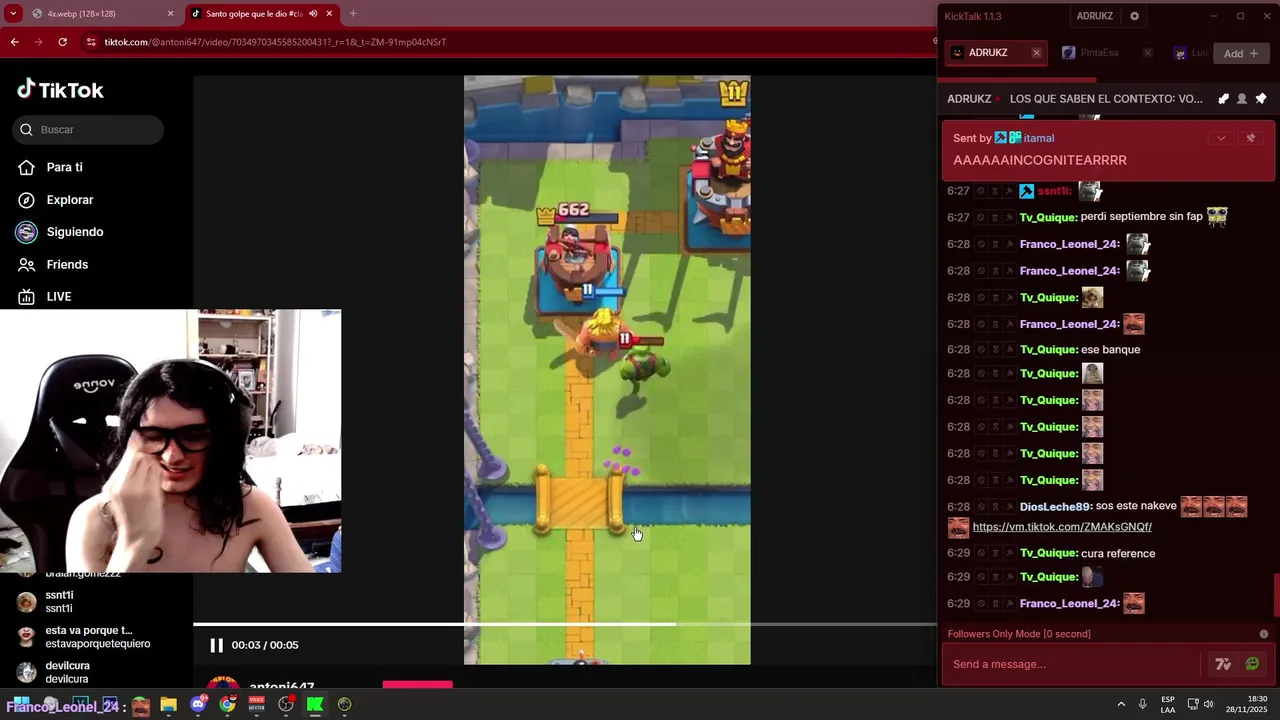Open KickTalk settings gear

click(x=1134, y=16)
